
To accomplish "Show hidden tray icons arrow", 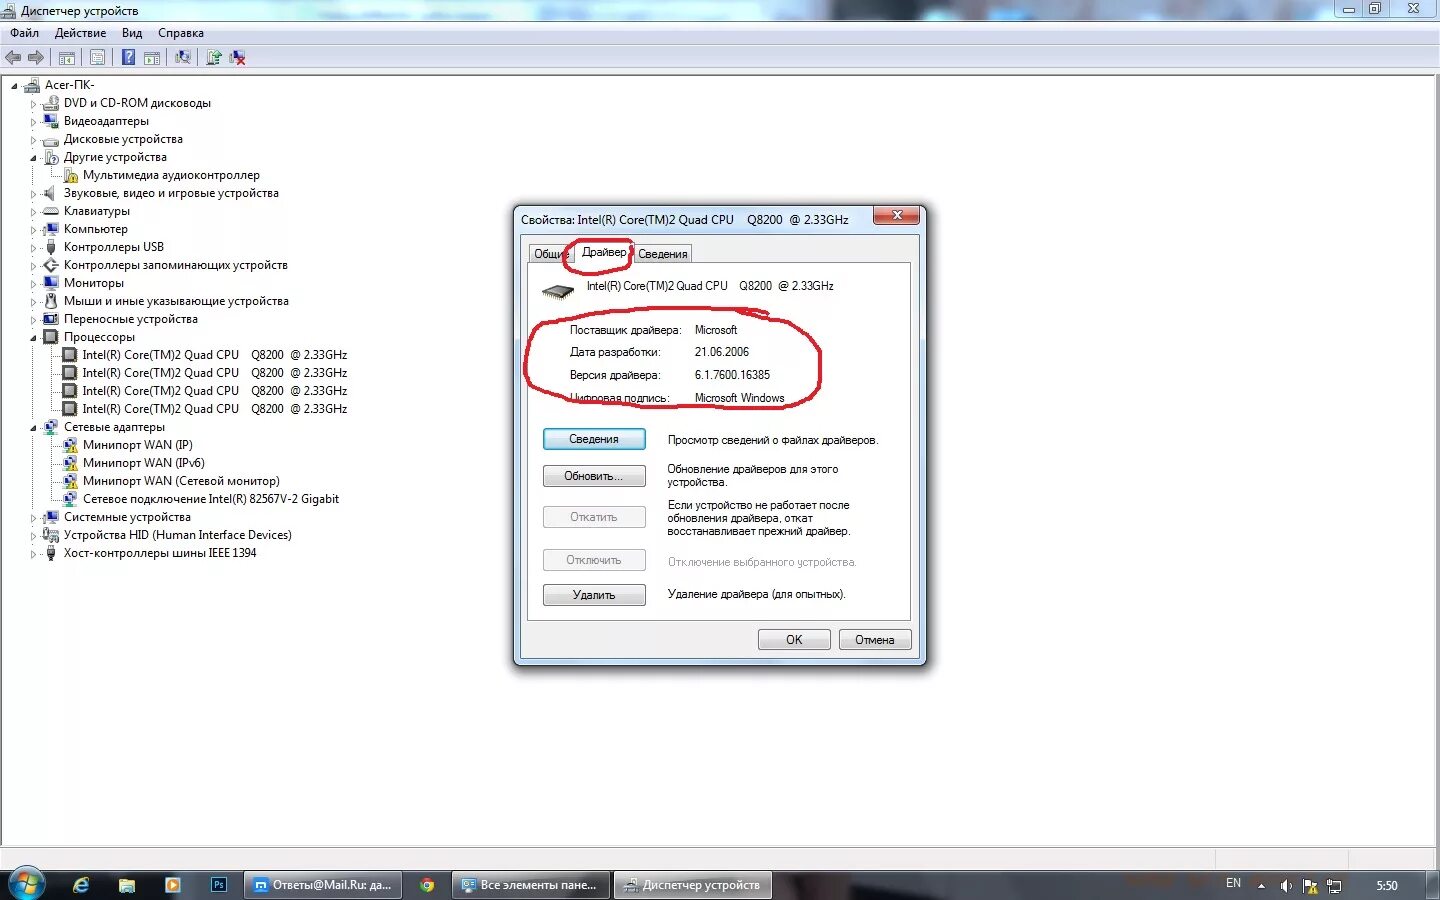I will [x=1261, y=886].
